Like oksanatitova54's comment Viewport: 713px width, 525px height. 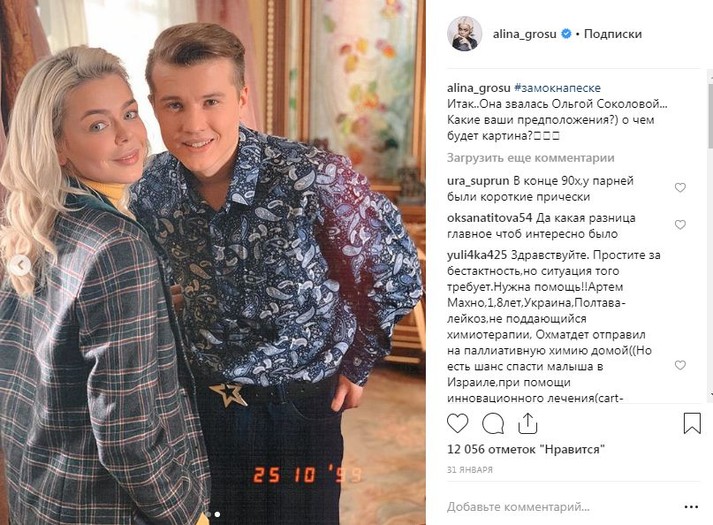pos(680,225)
